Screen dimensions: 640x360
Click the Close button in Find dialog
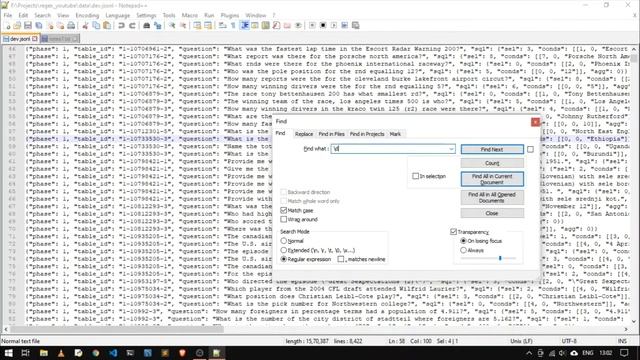click(x=492, y=213)
